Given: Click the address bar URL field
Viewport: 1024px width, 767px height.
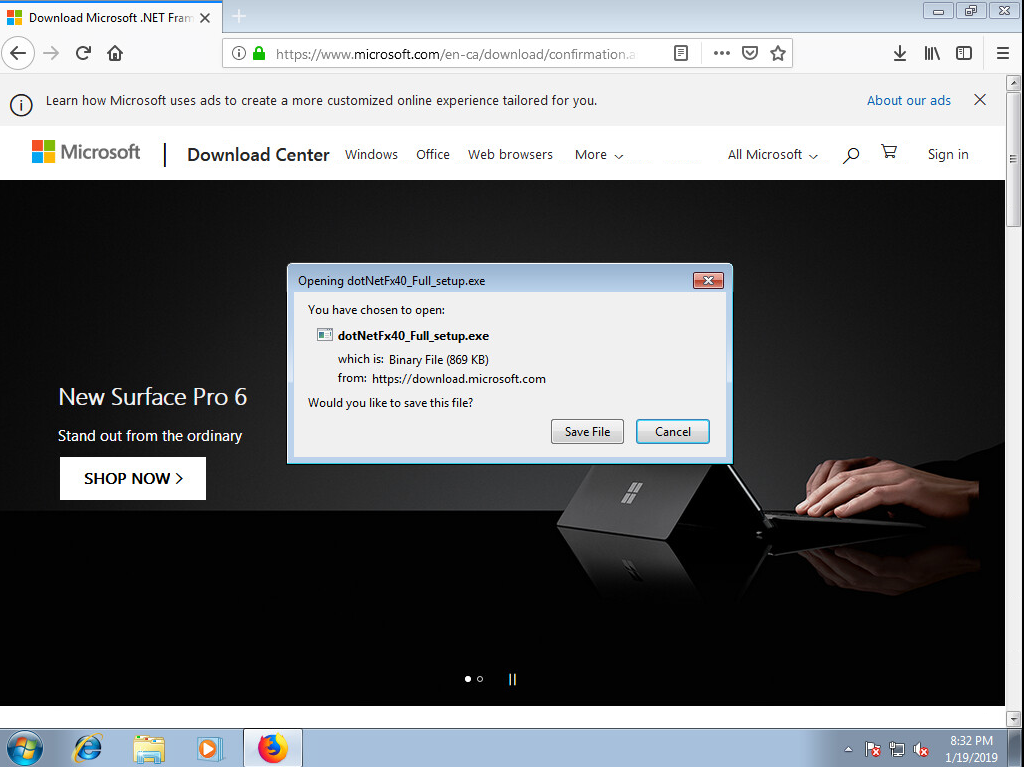Looking at the screenshot, I should pyautogui.click(x=455, y=54).
